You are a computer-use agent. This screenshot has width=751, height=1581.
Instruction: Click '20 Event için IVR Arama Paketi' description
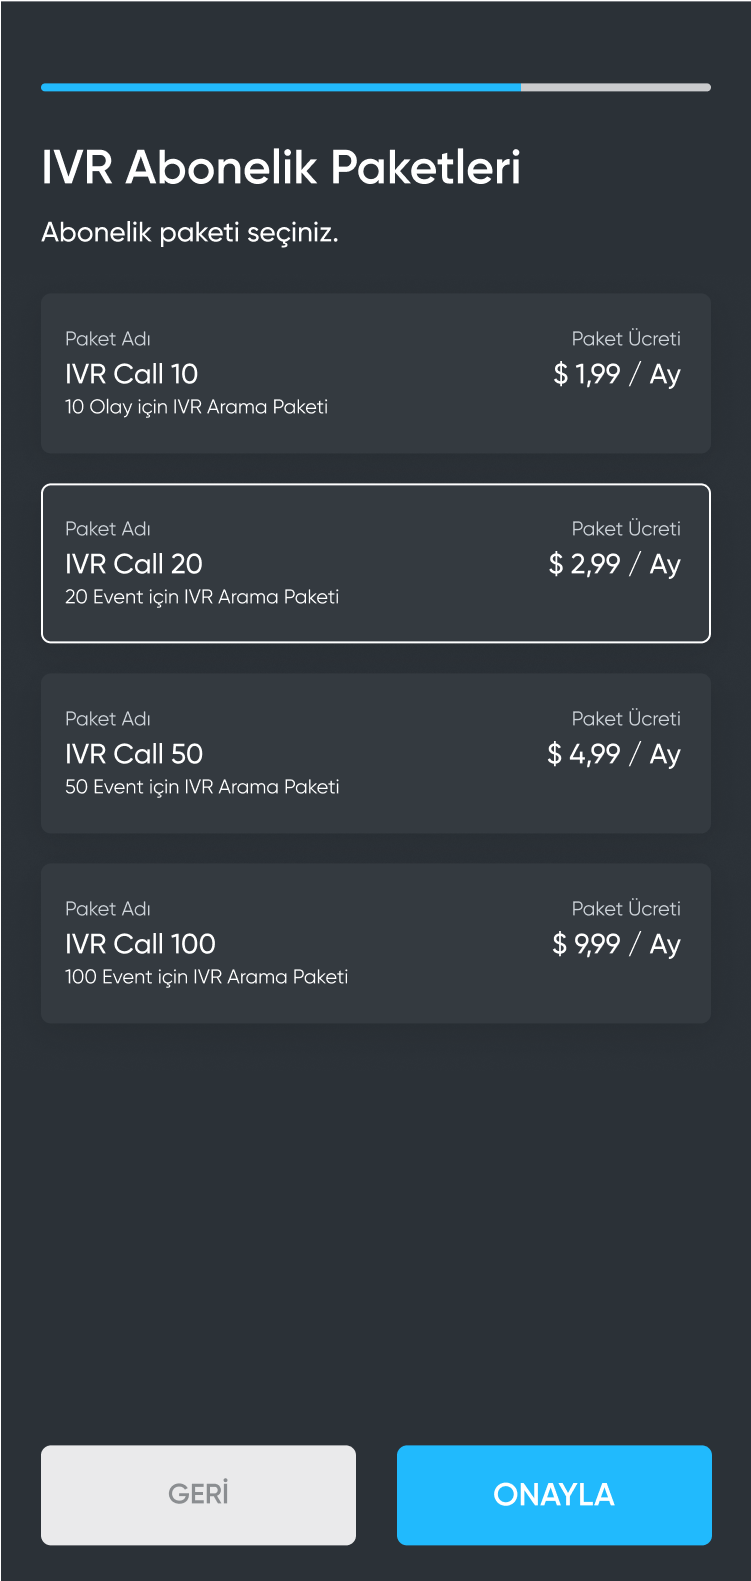coord(202,597)
